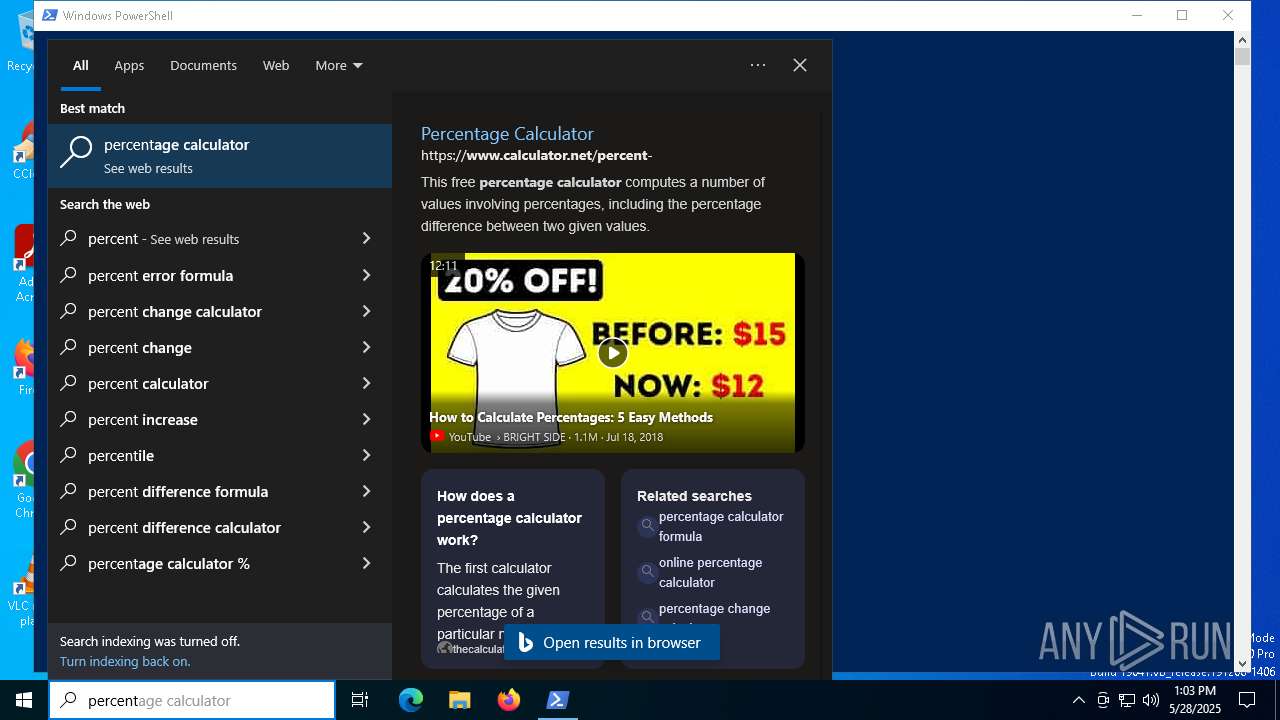Click the taskbar search input box
The image size is (1280, 720).
point(192,700)
